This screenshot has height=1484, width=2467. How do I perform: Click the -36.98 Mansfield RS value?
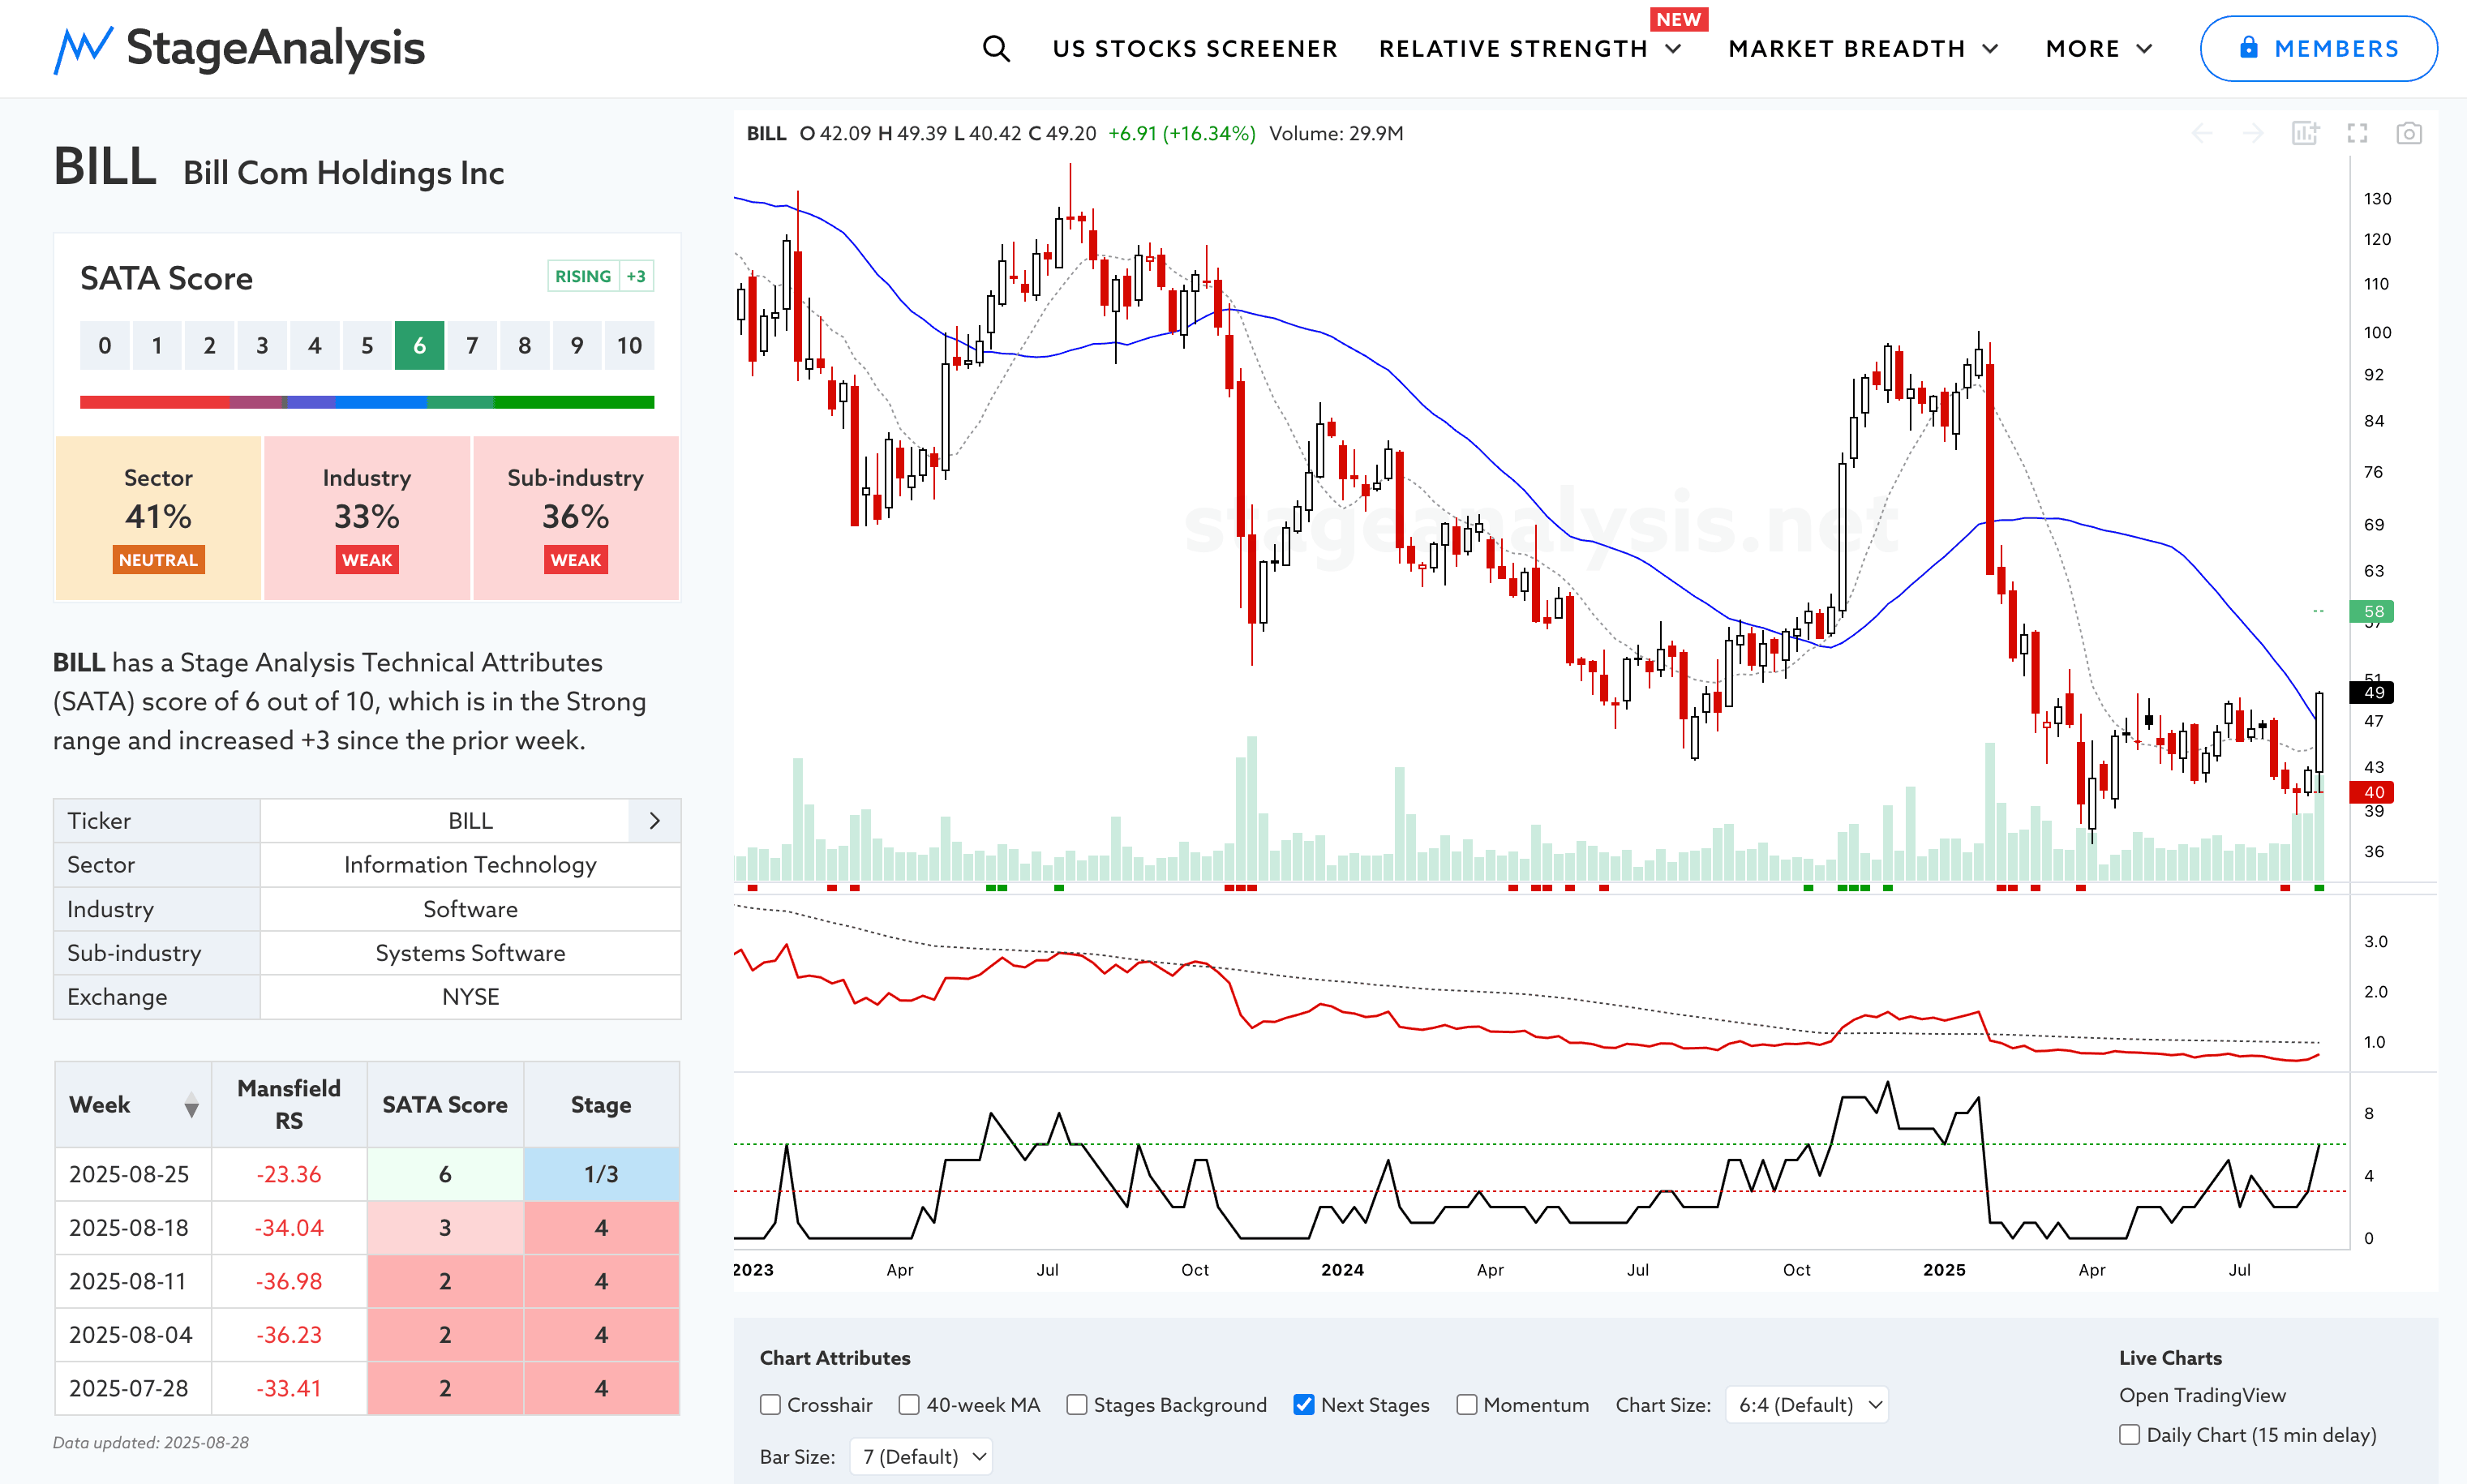289,1282
